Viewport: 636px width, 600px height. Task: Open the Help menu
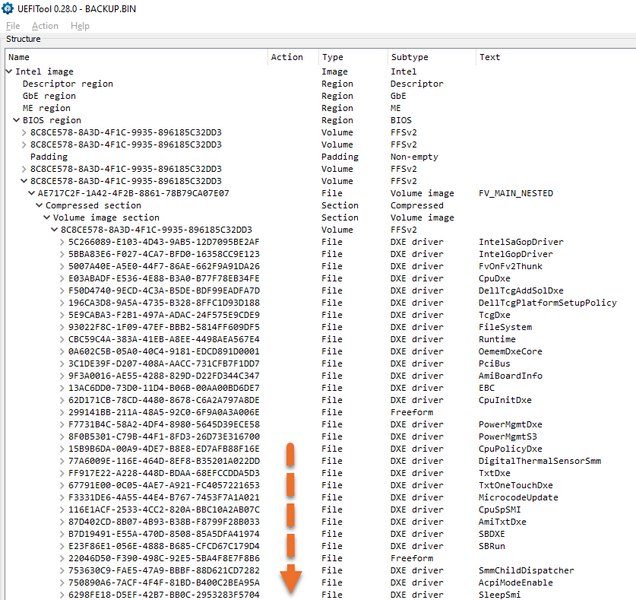click(80, 26)
